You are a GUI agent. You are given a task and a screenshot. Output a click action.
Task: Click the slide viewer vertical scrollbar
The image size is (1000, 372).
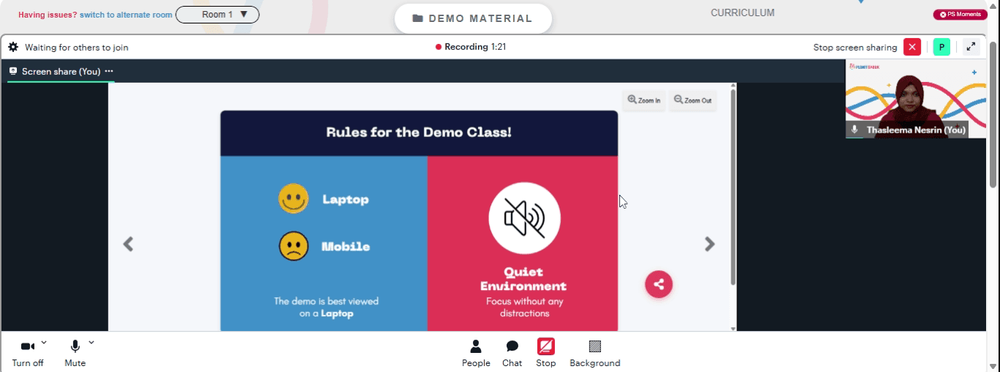coord(733,187)
